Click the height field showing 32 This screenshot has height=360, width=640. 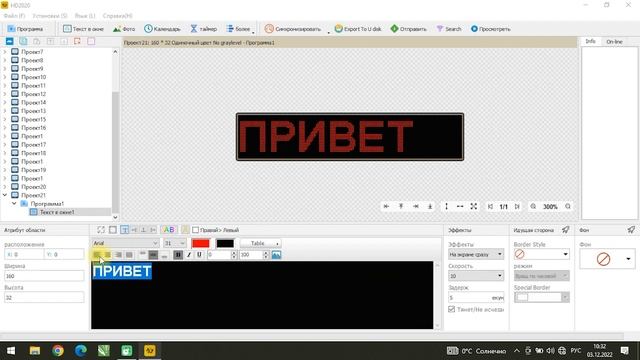coord(44,298)
